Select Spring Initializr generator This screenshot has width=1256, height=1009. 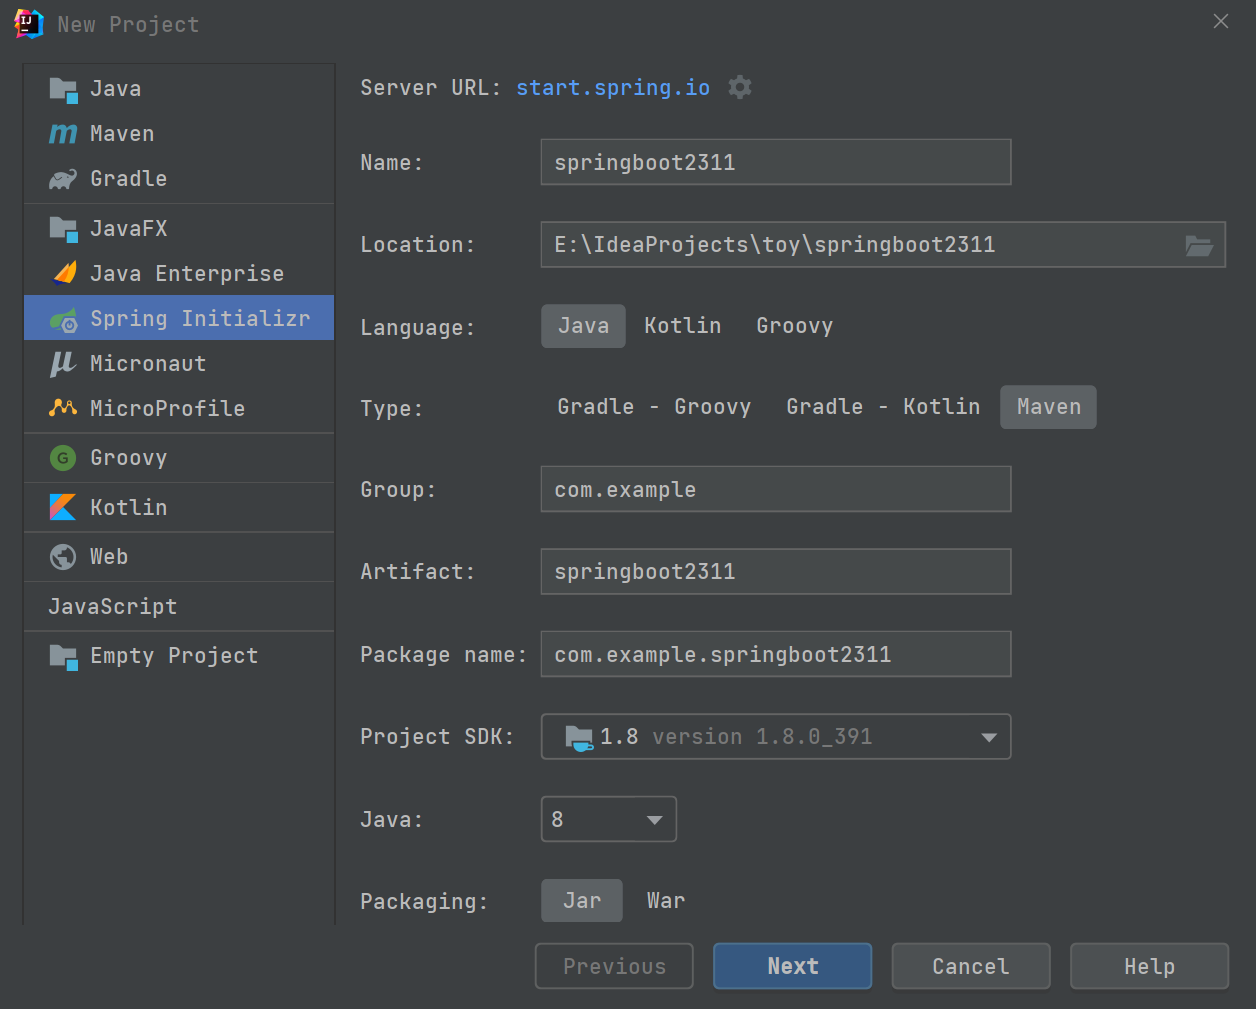coord(179,318)
